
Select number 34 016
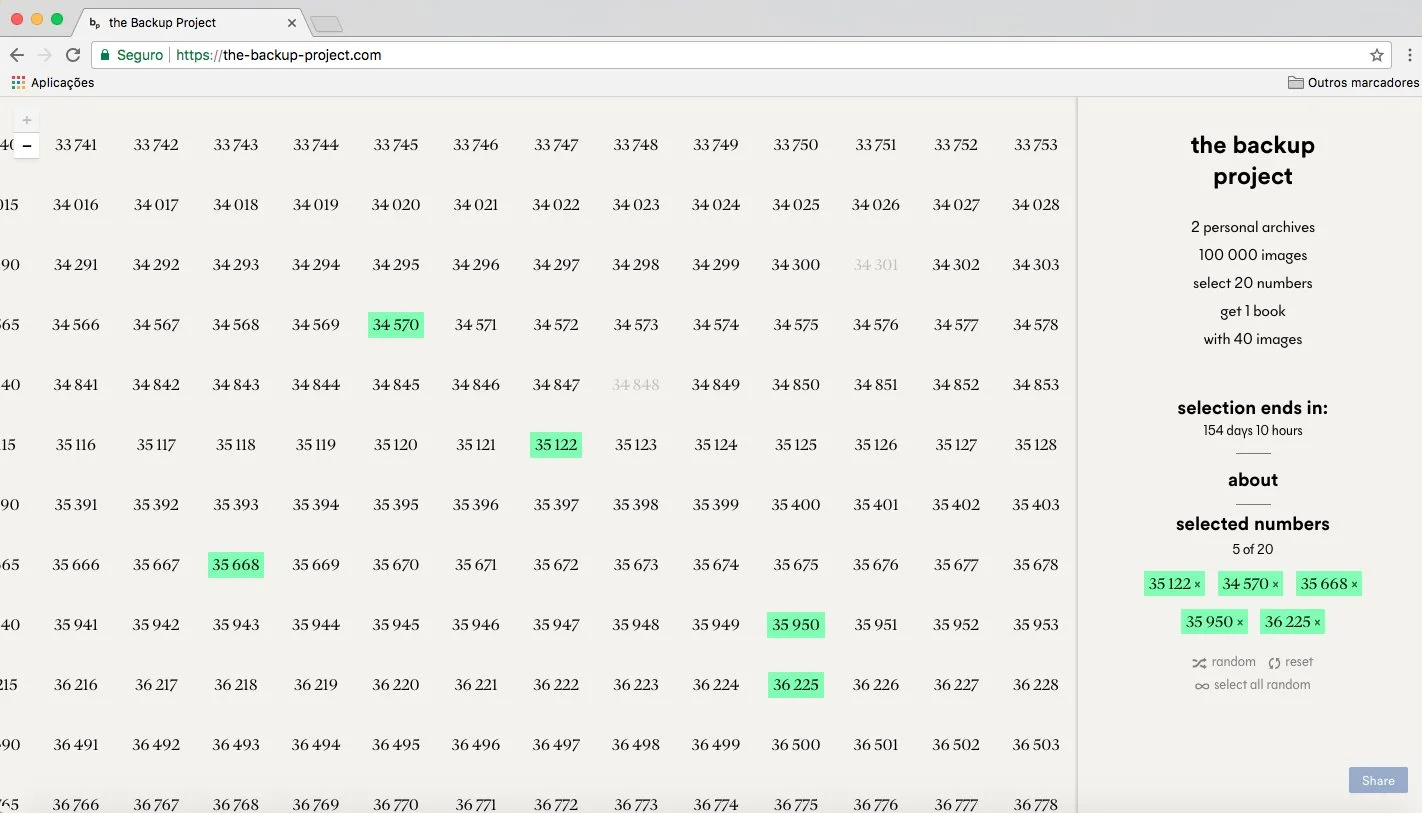76,205
